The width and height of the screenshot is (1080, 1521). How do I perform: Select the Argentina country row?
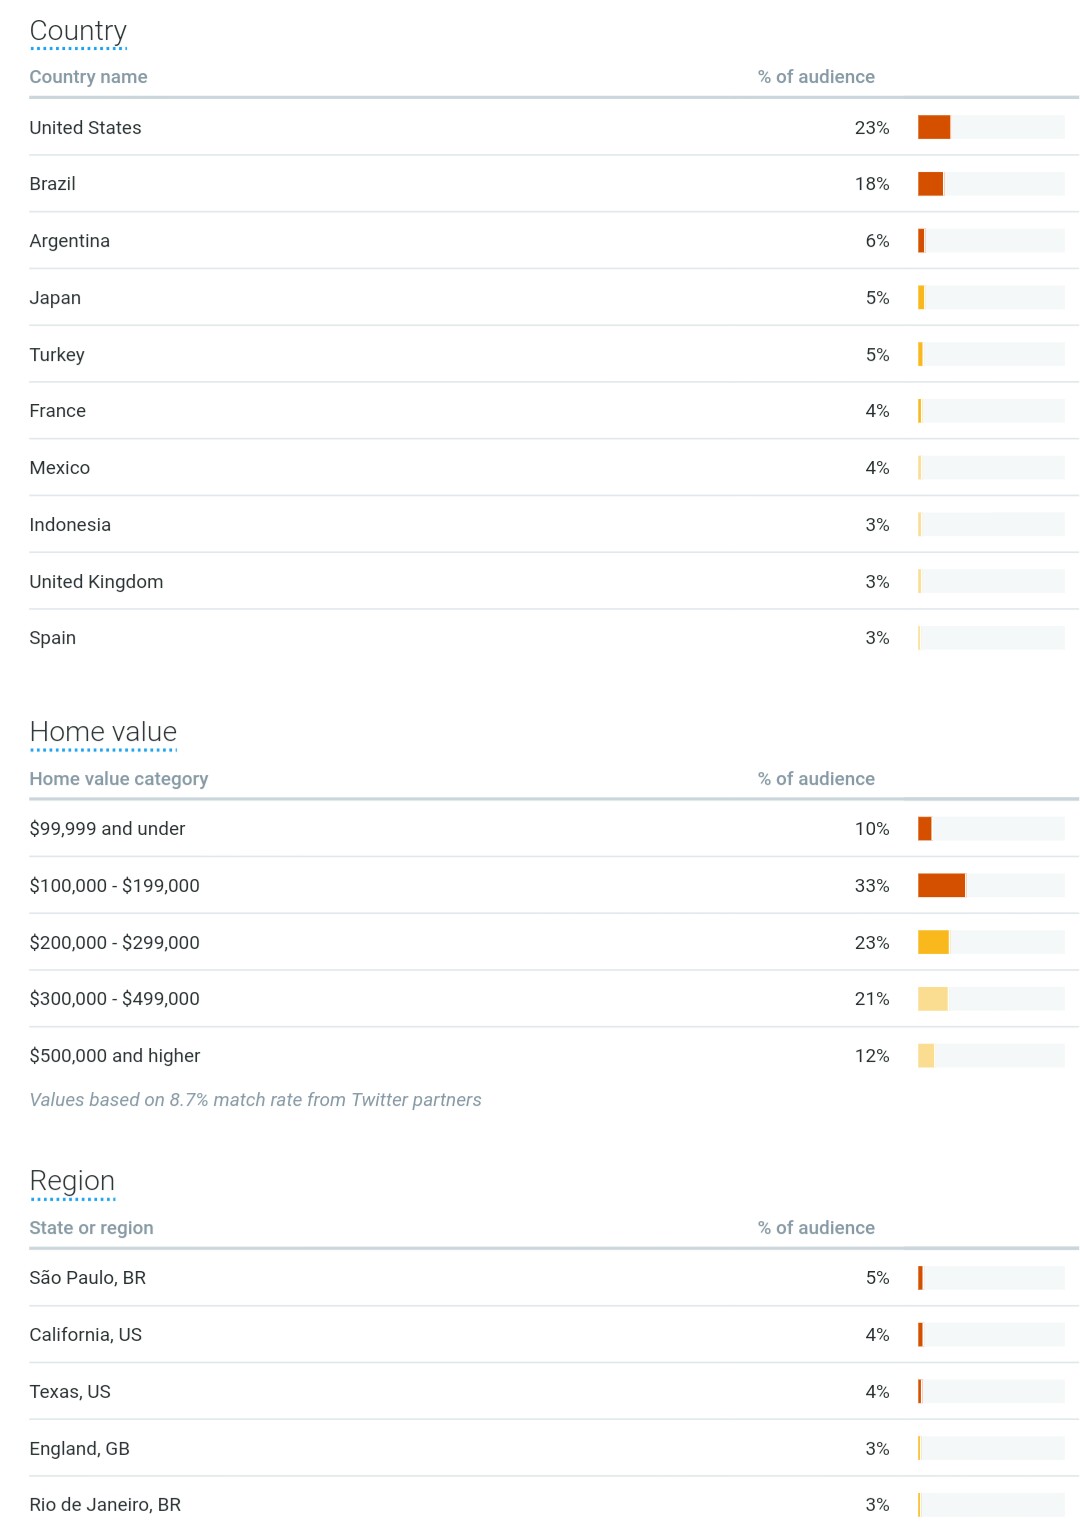point(554,241)
